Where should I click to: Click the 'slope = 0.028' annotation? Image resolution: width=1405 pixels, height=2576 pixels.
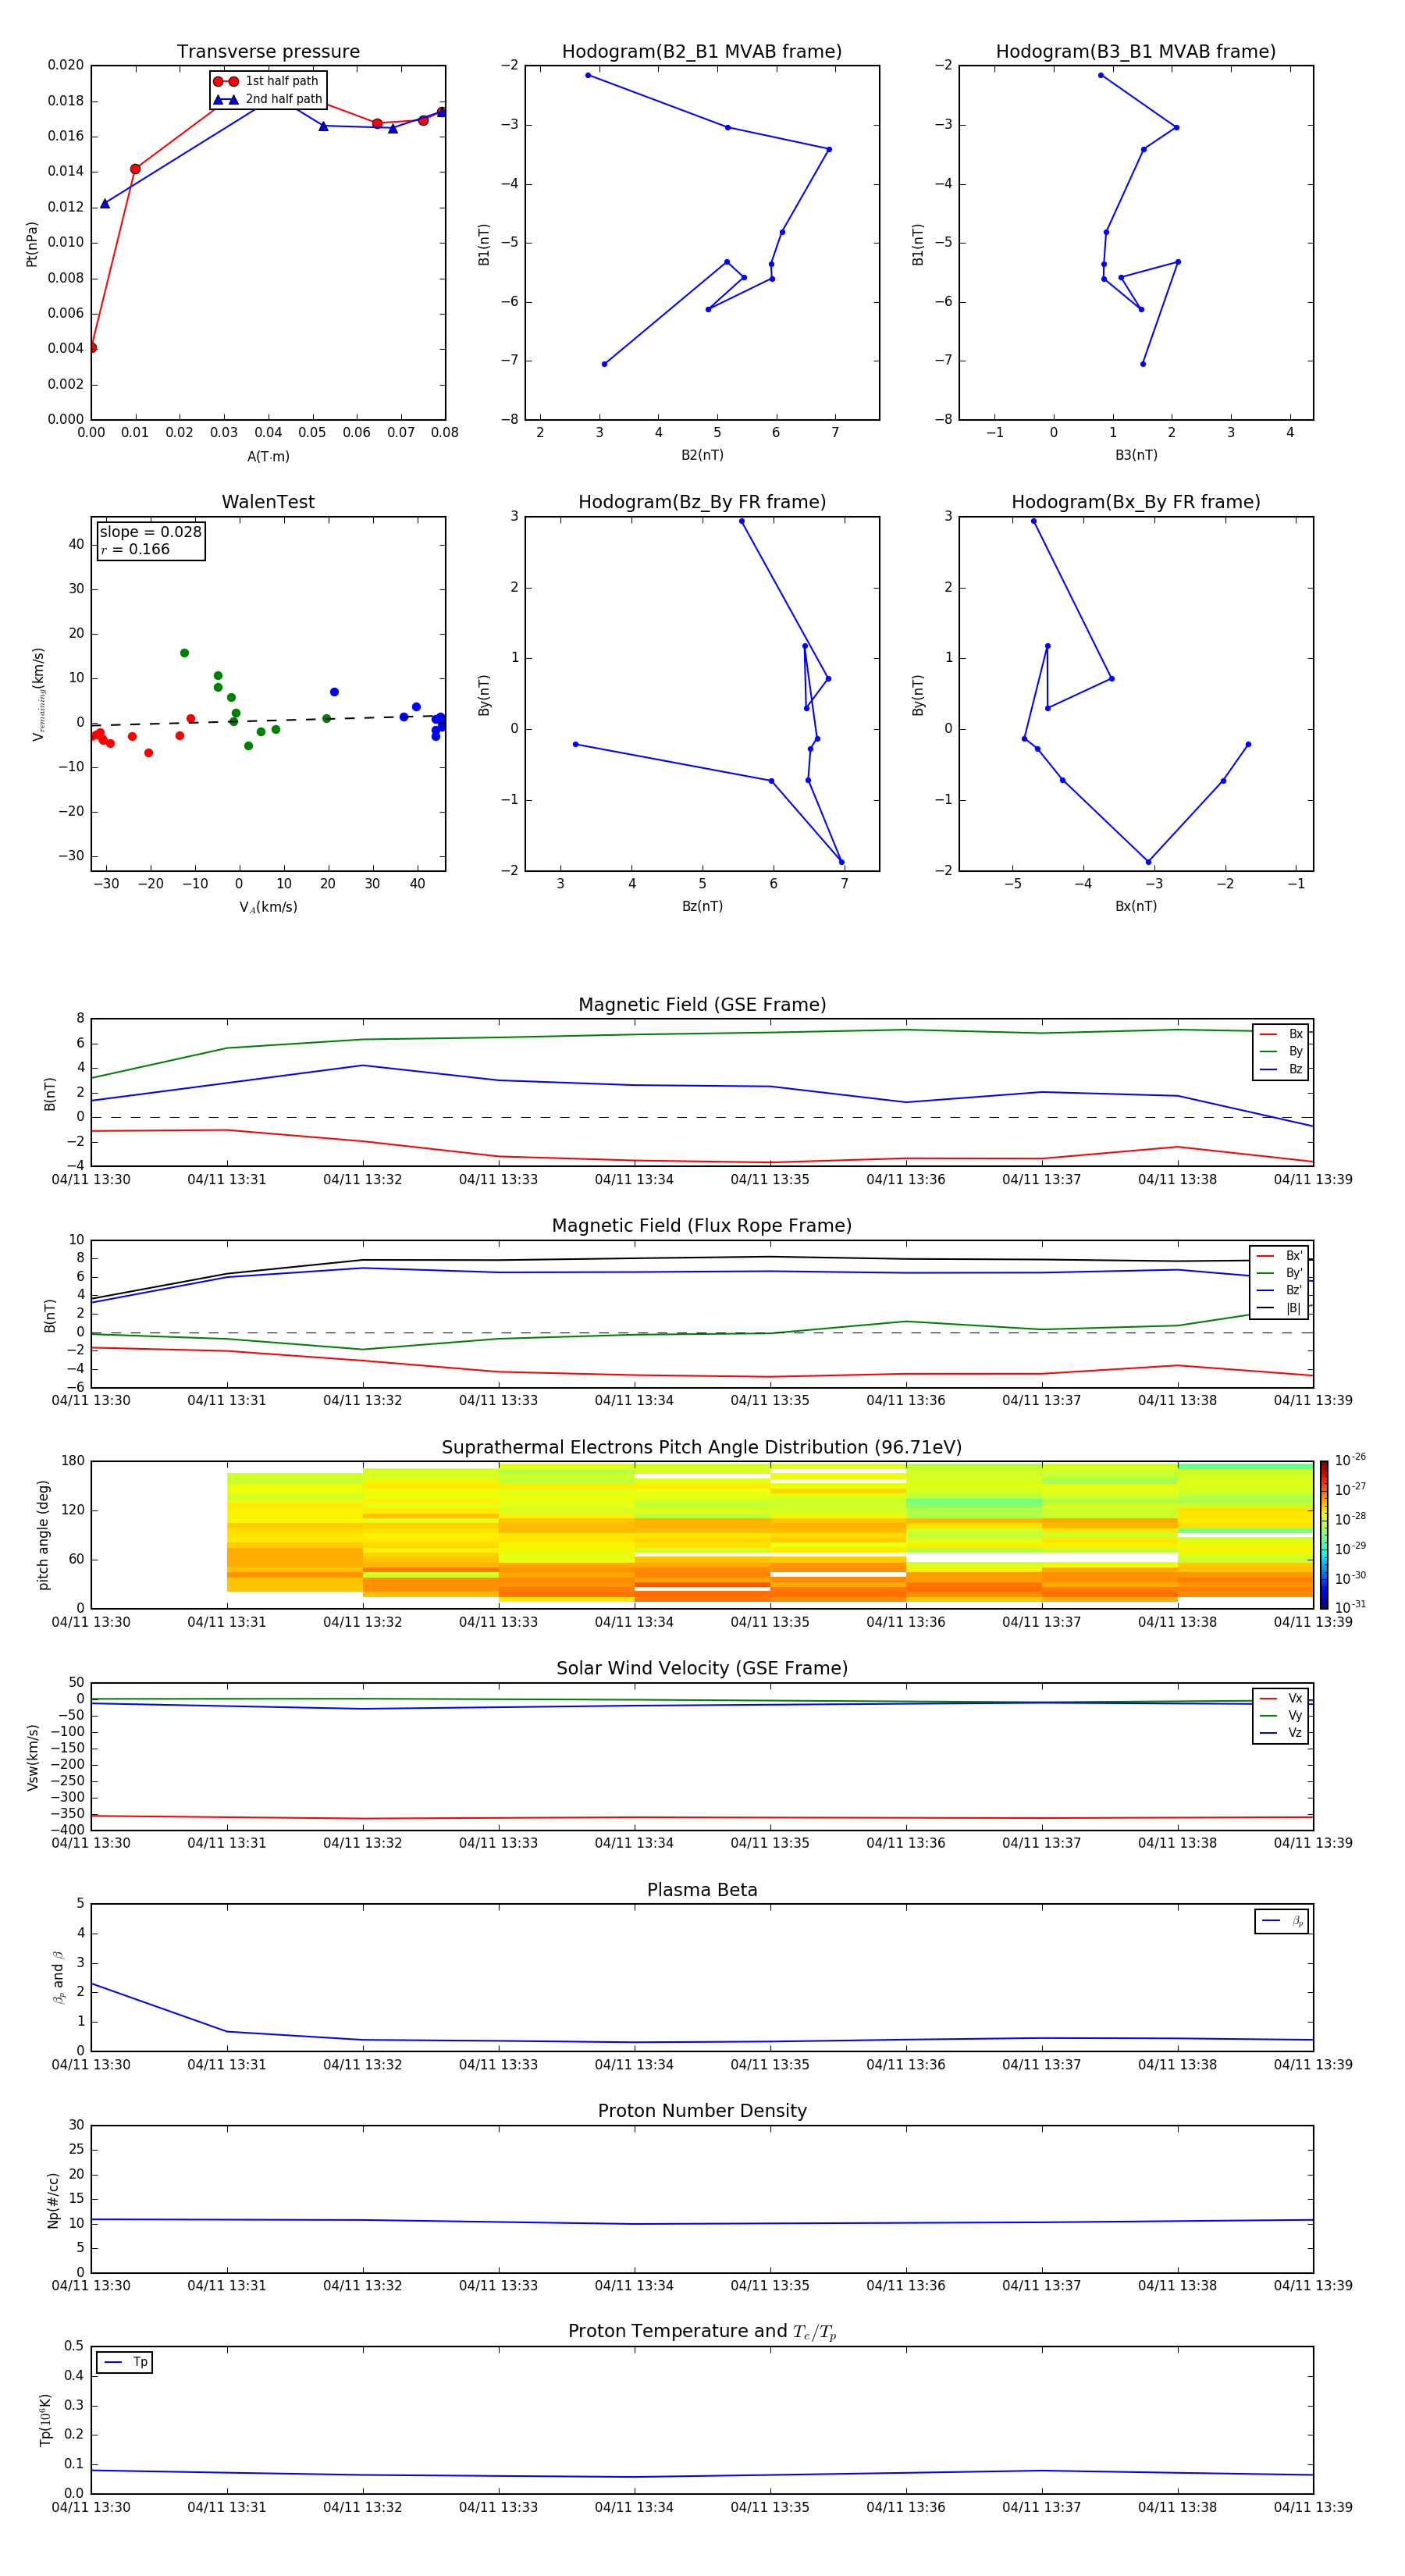coord(150,532)
